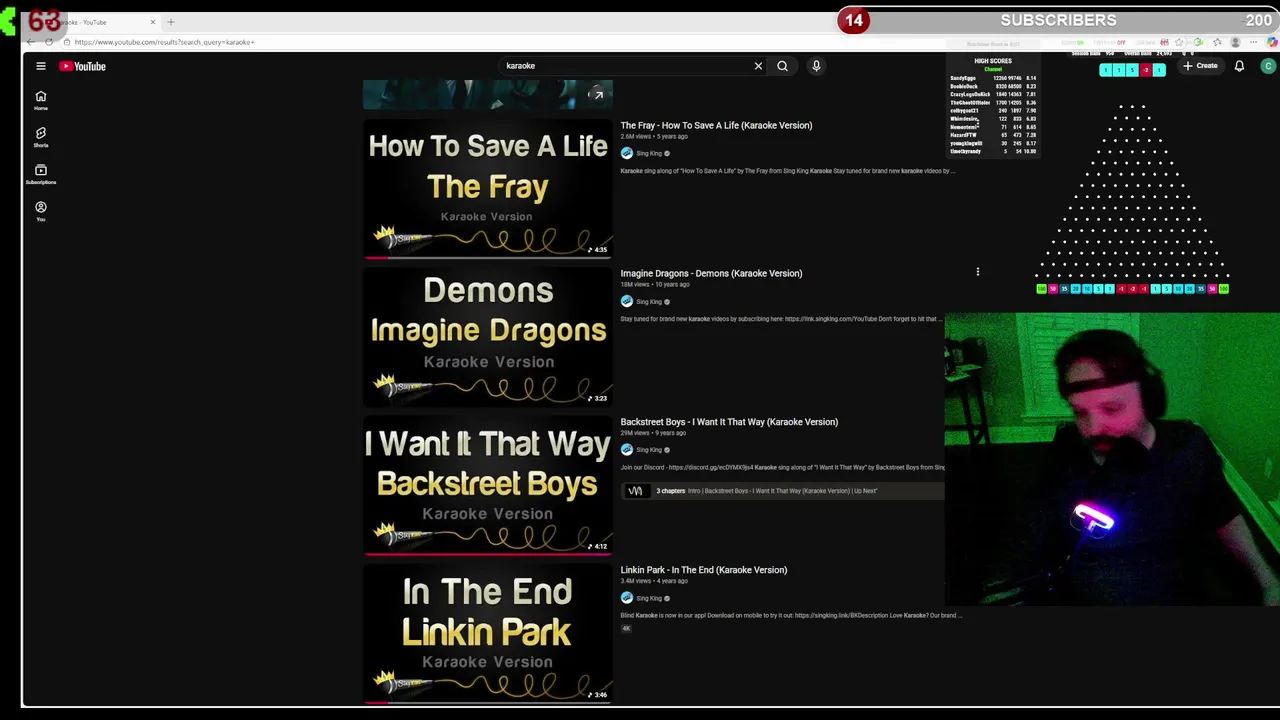
Task: Click '29M views • 9 years ago' text
Action: (x=653, y=433)
